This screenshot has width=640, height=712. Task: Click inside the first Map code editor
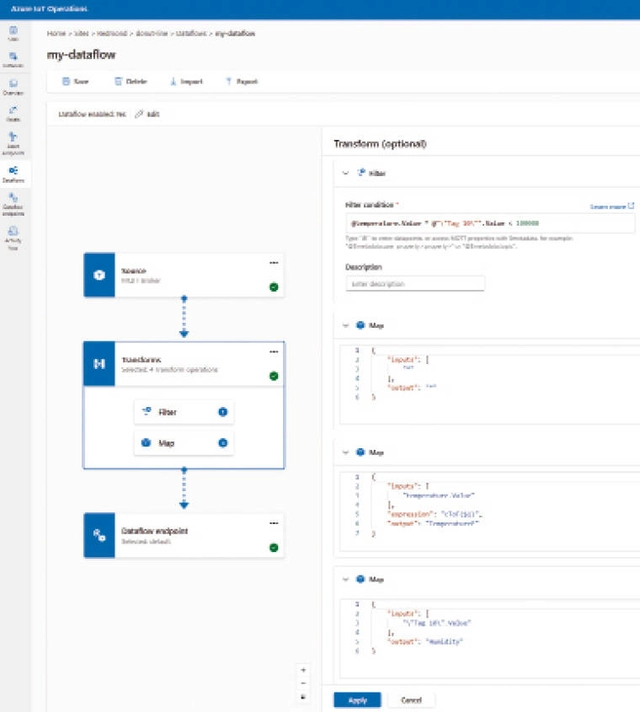tap(490, 385)
